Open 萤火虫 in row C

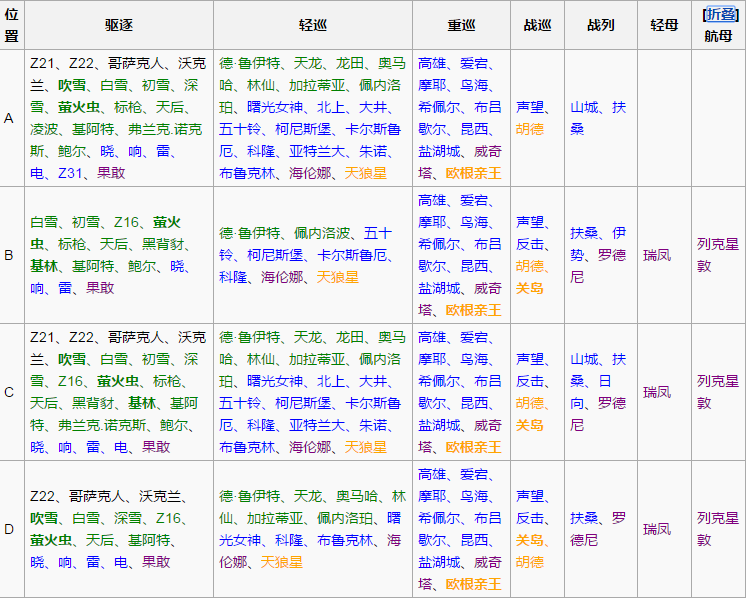pyautogui.click(x=118, y=381)
